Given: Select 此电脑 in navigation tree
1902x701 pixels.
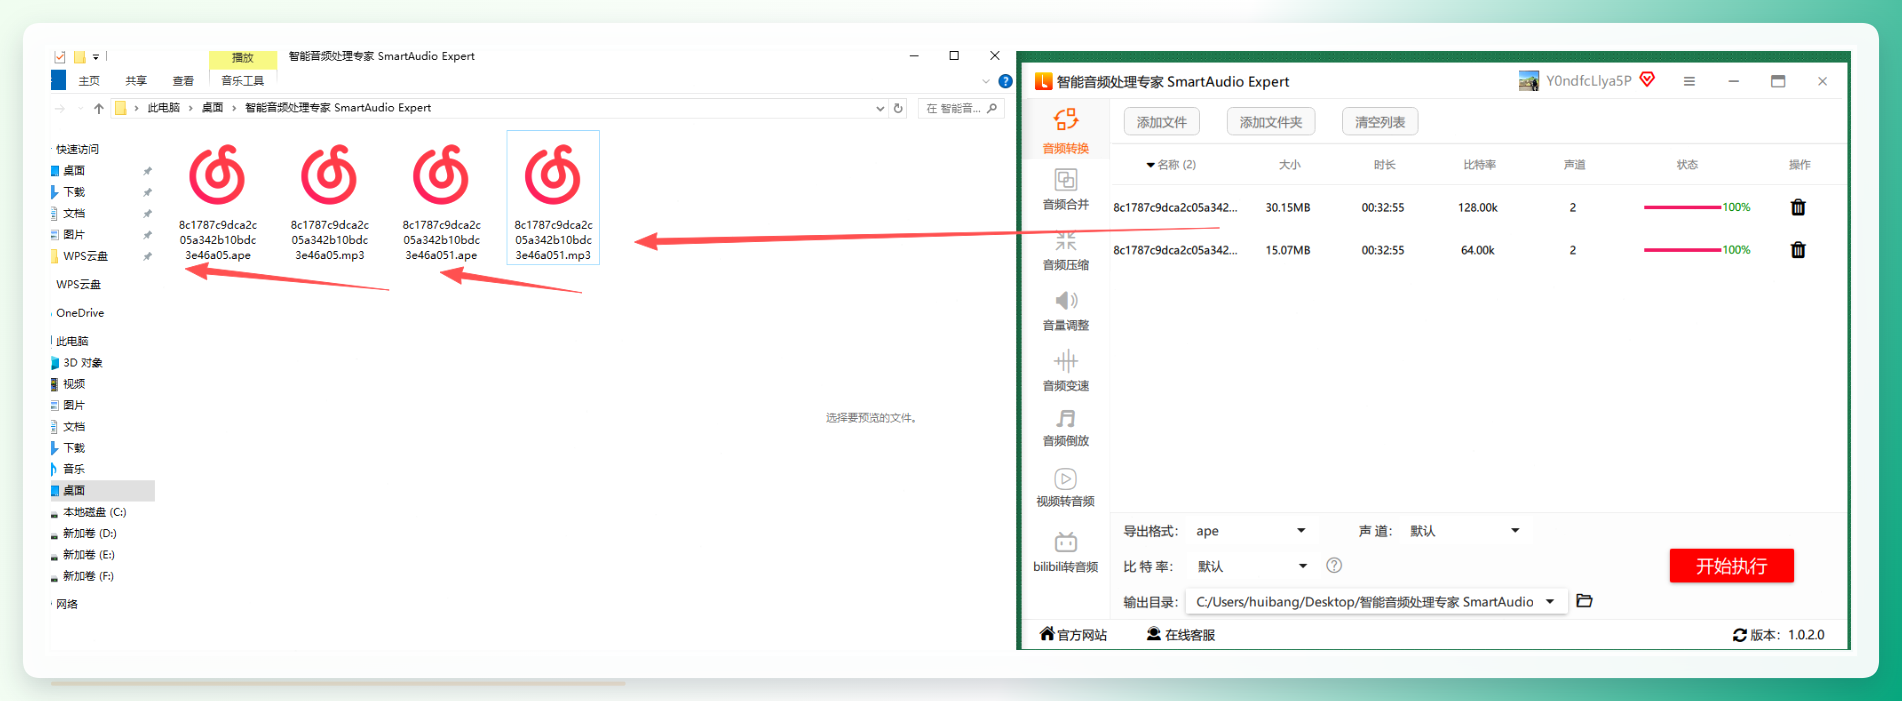Looking at the screenshot, I should point(72,341).
